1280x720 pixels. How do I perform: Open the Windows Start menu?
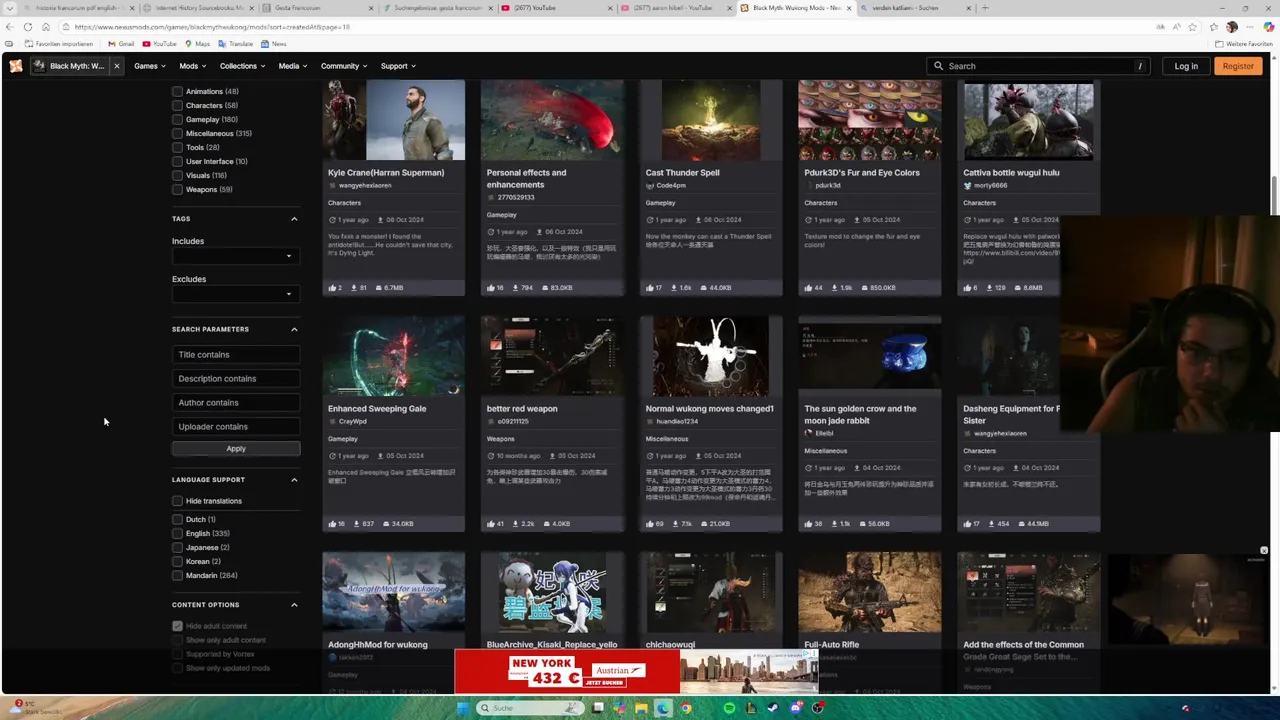[x=462, y=708]
